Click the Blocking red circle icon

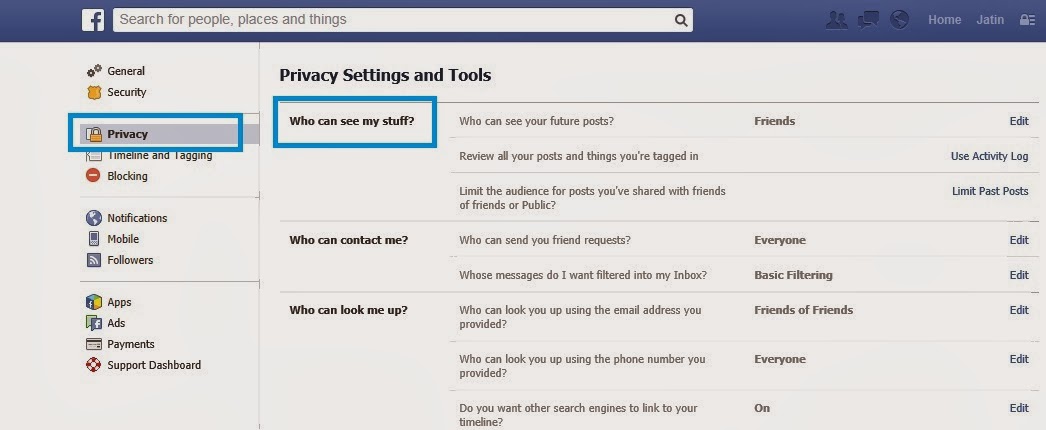(94, 176)
